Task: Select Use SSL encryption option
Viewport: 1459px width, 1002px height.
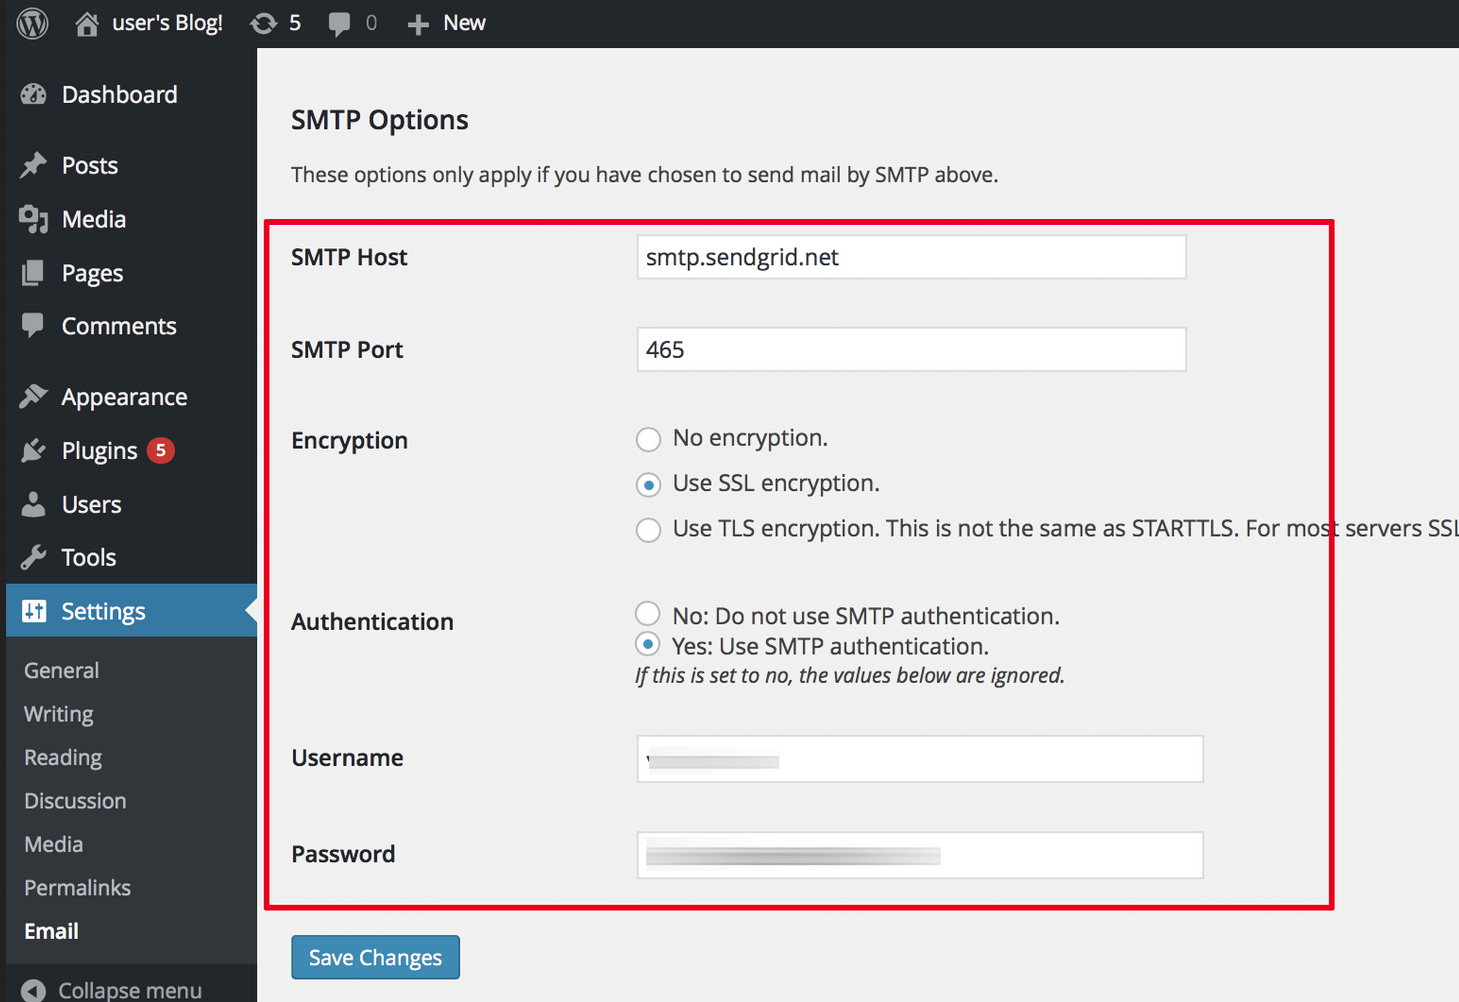Action: 648,485
